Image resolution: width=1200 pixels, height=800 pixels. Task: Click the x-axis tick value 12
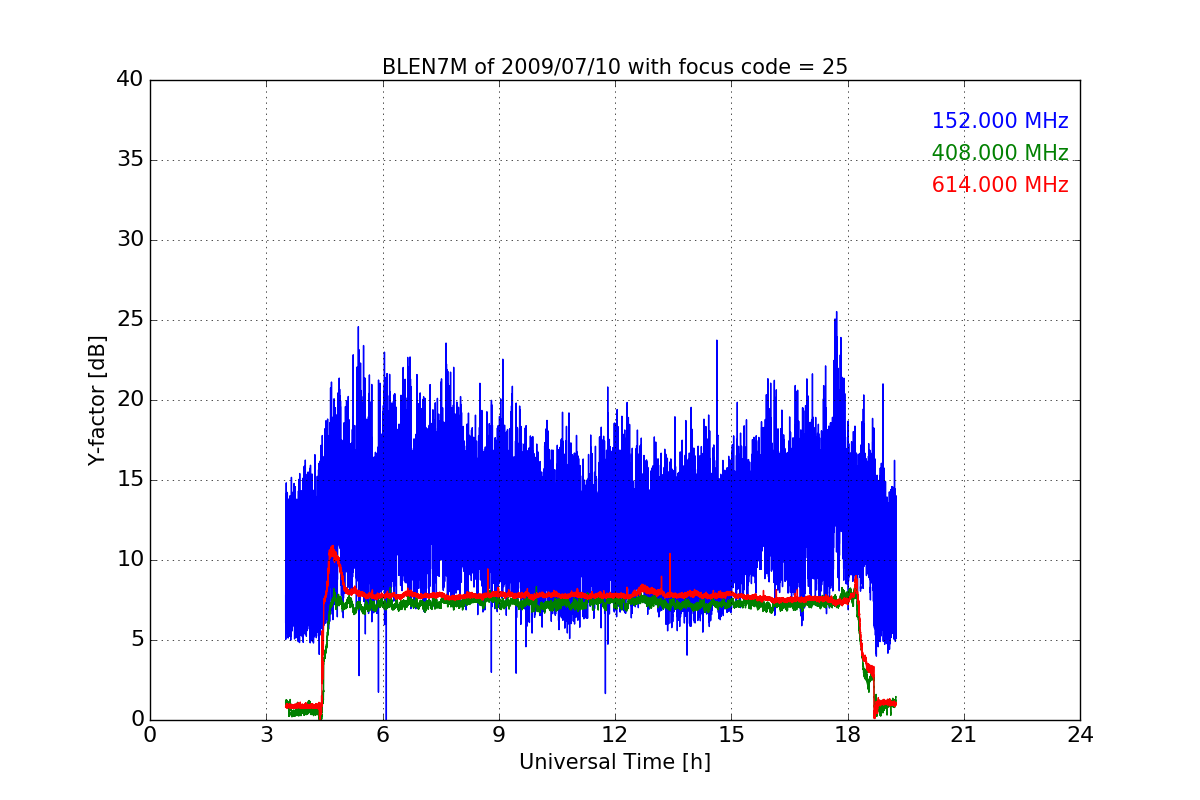tap(615, 735)
